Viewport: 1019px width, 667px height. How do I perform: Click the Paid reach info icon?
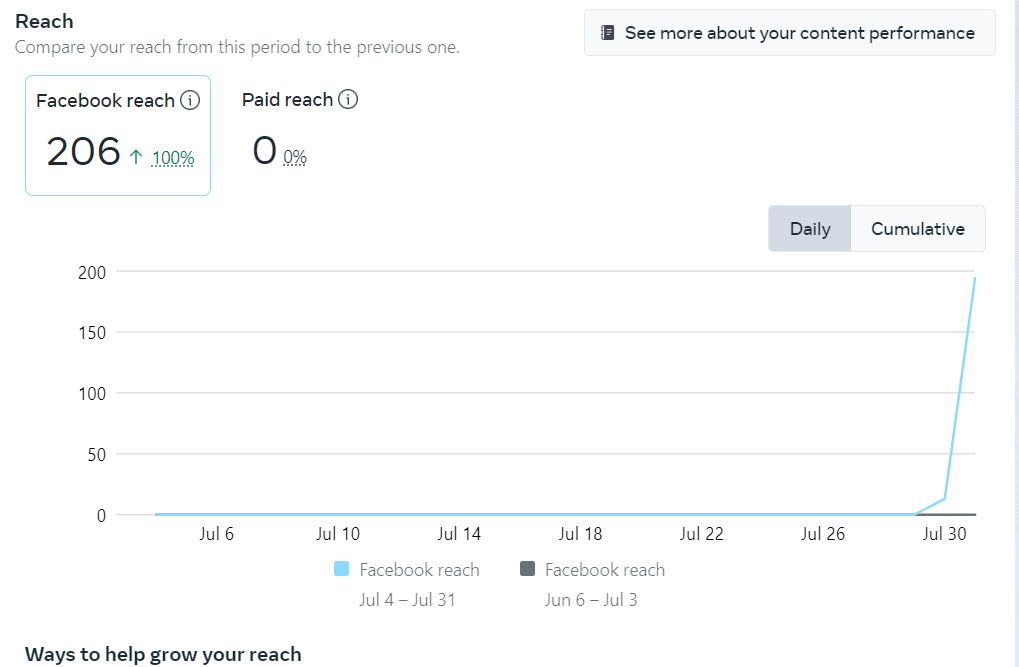pos(348,99)
